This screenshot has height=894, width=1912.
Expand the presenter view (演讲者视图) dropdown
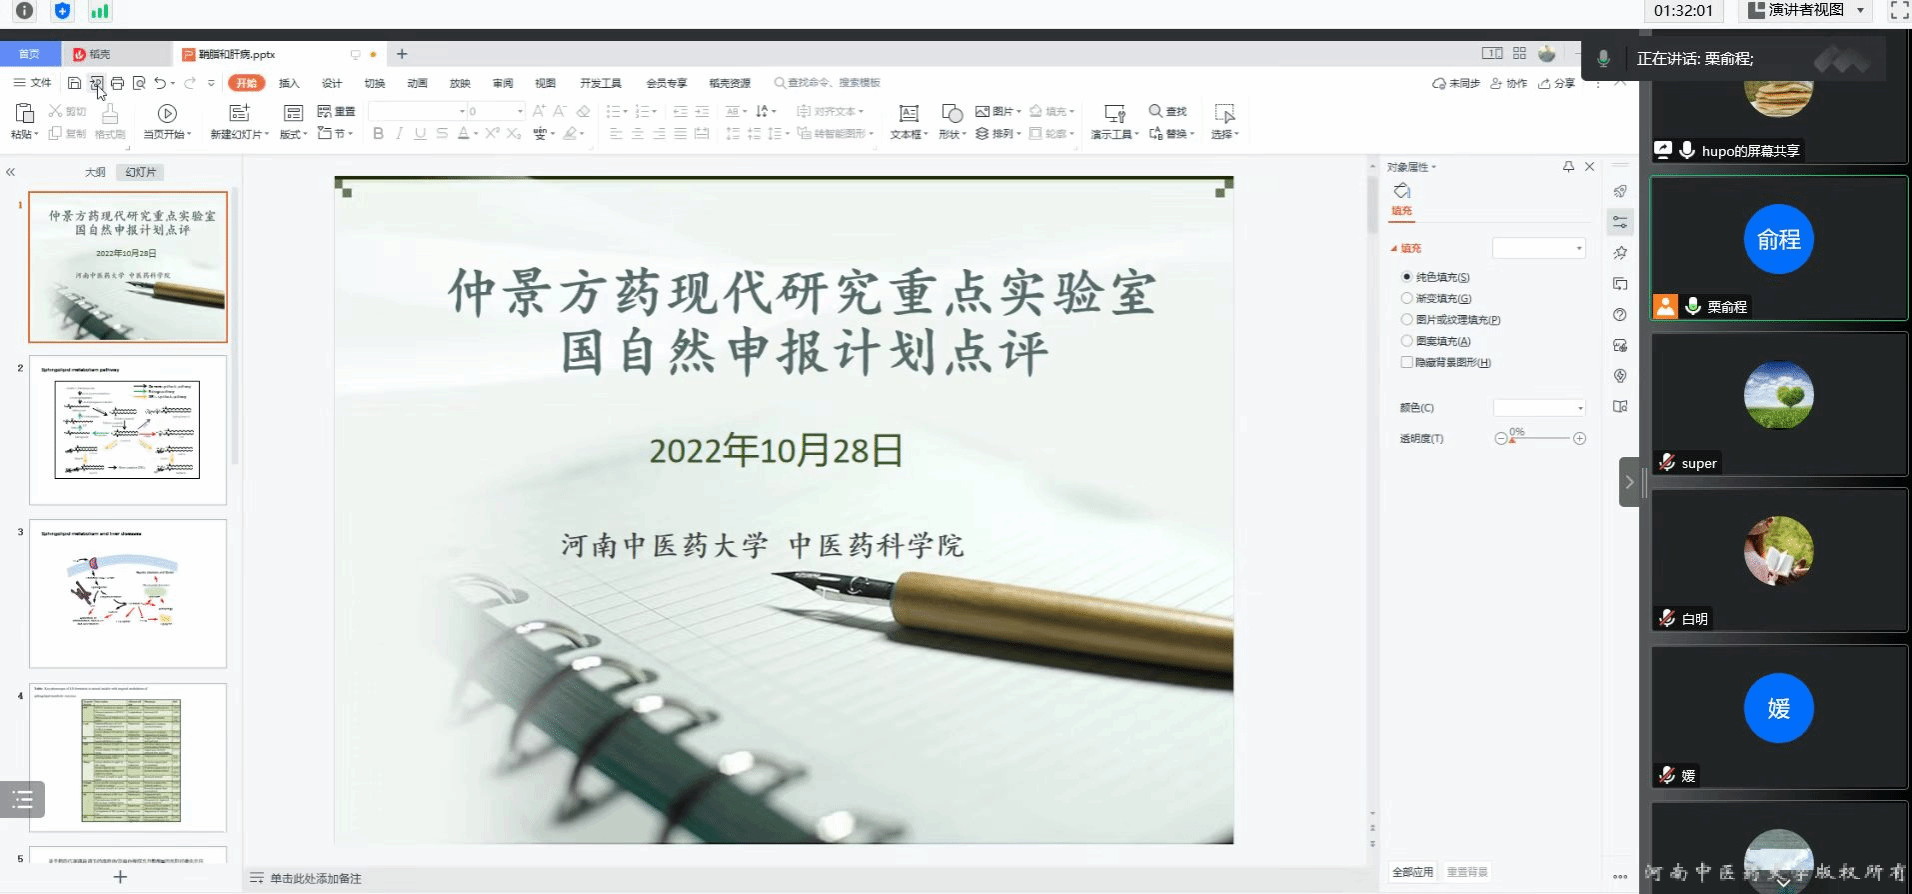pyautogui.click(x=1860, y=10)
